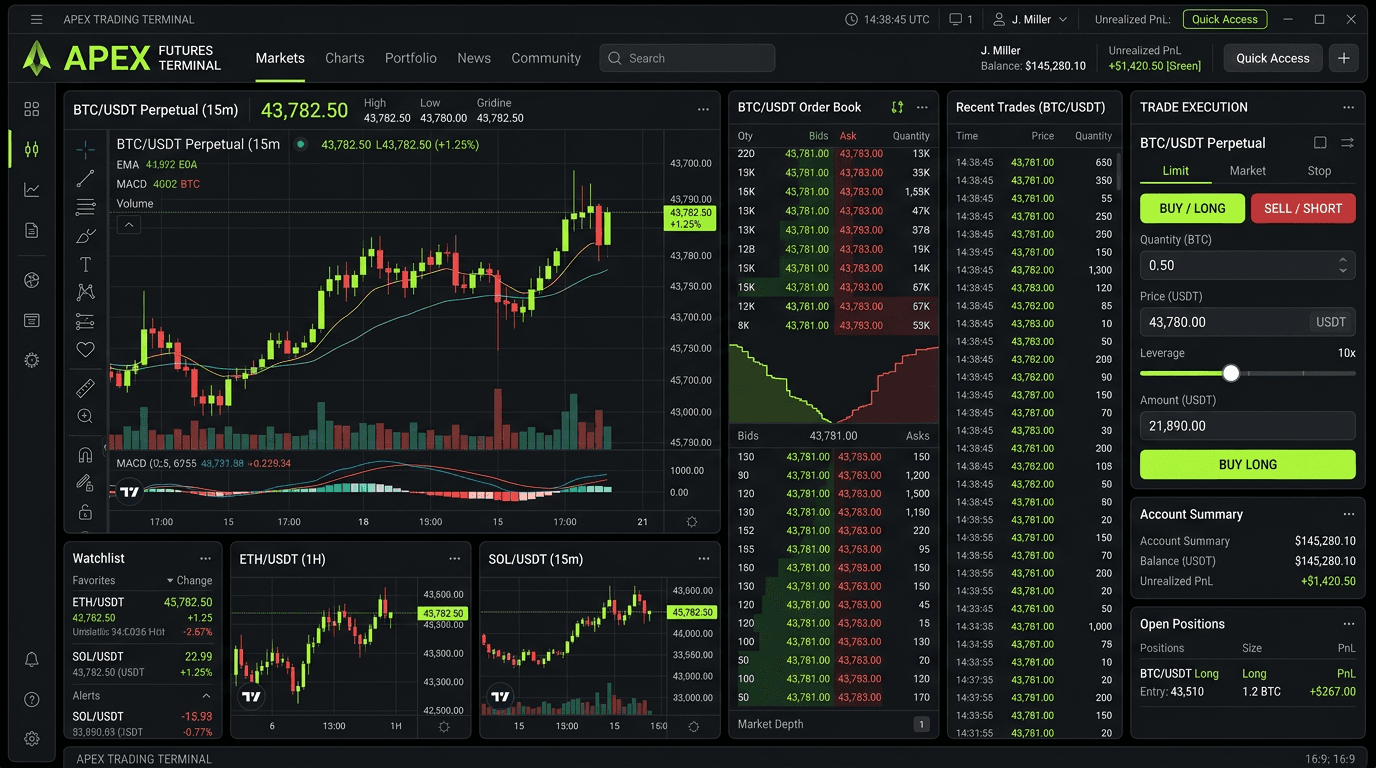
Task: Tick the checkbox beside BTC/USDT Perpetual
Action: click(x=1320, y=143)
